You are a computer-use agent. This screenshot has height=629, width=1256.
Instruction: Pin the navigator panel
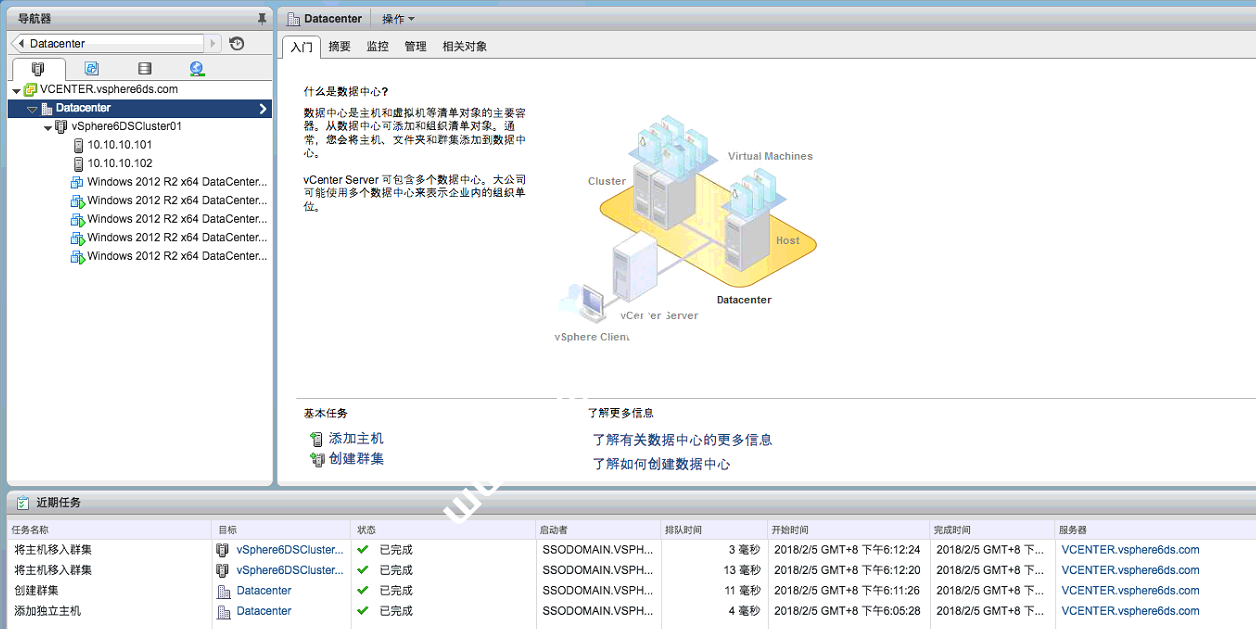(262, 18)
